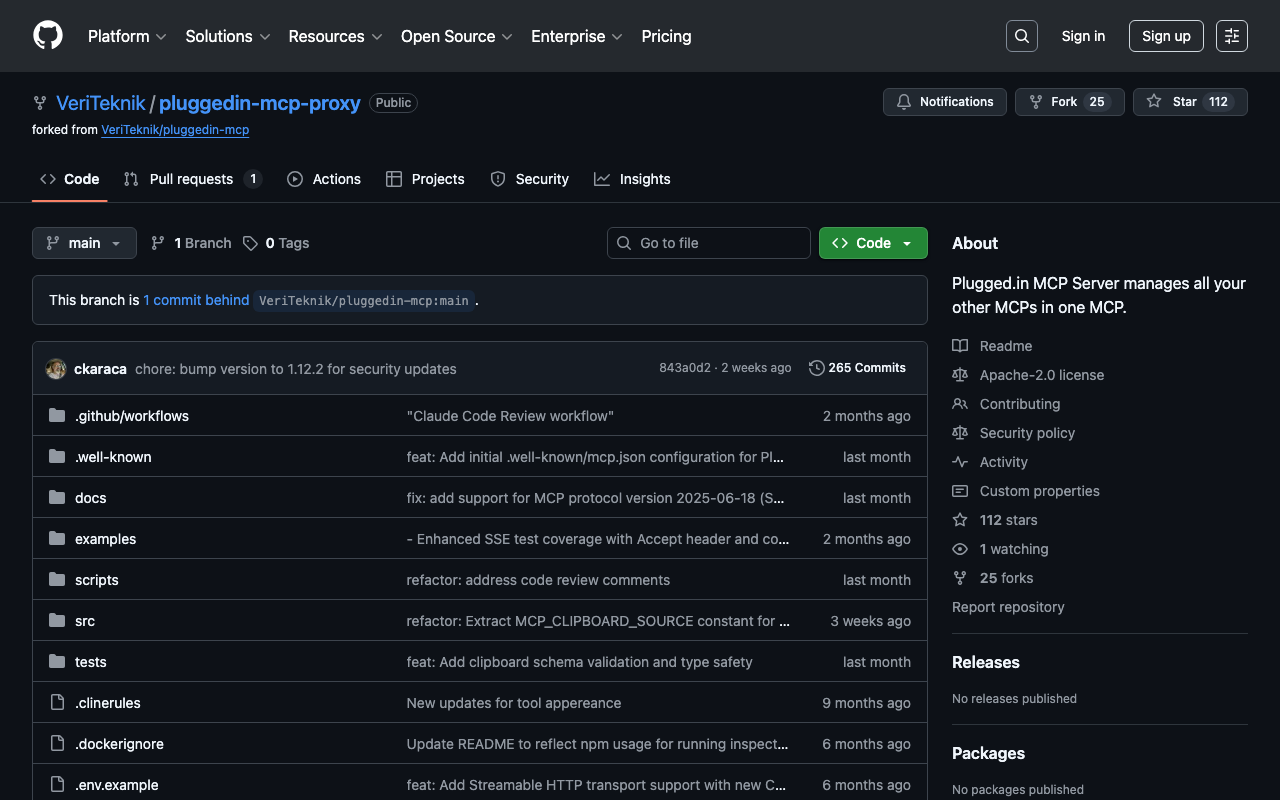Click the GitHub logo icon
This screenshot has width=1280, height=800.
click(48, 36)
